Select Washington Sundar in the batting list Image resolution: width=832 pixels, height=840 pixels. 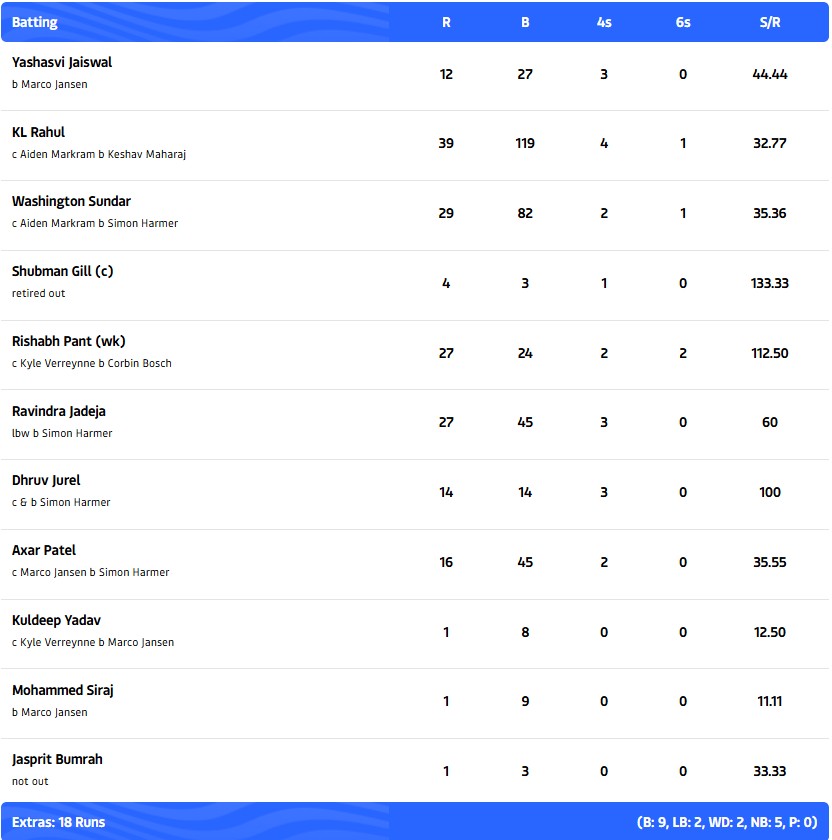pos(71,201)
